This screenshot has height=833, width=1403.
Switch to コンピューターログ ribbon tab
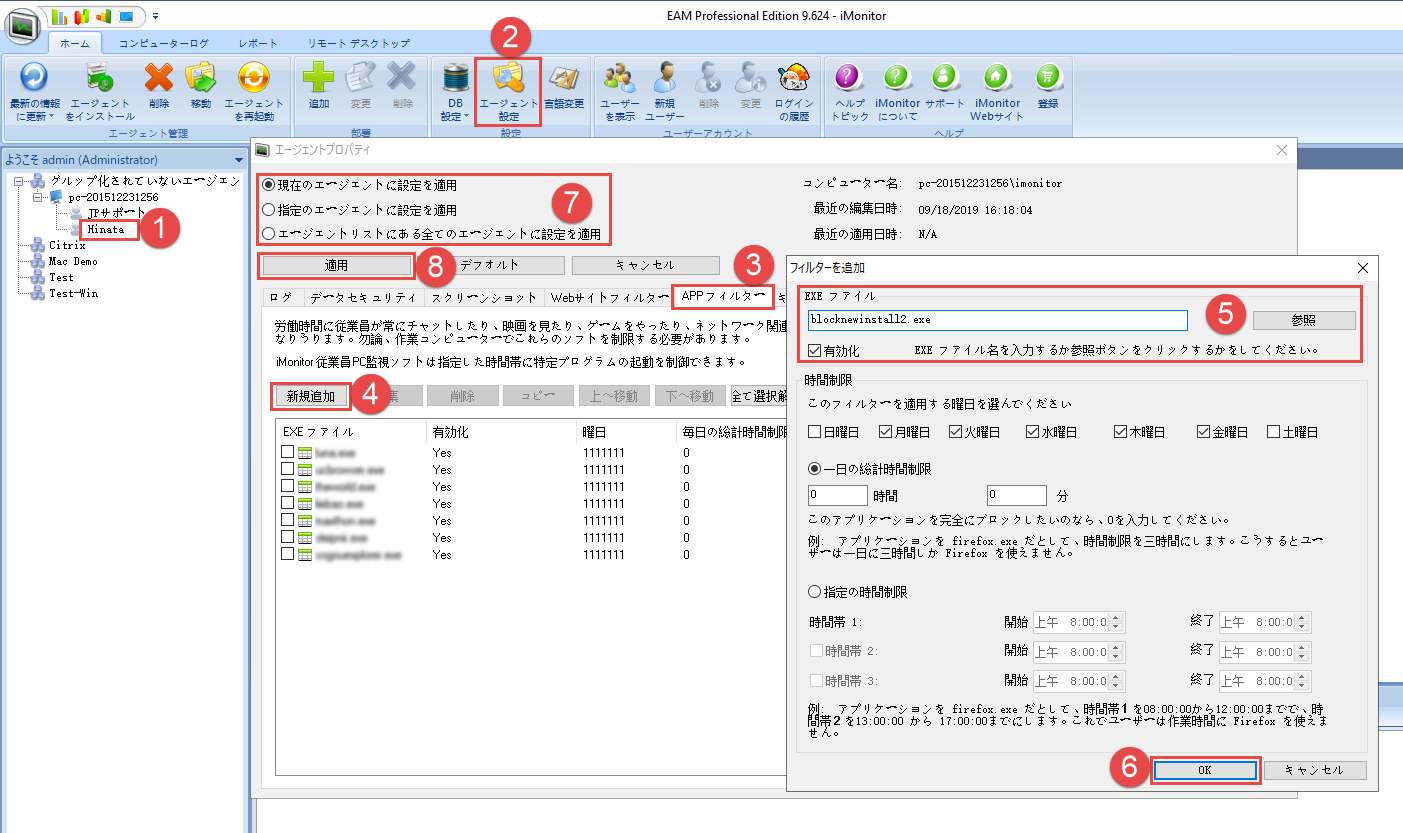point(164,43)
